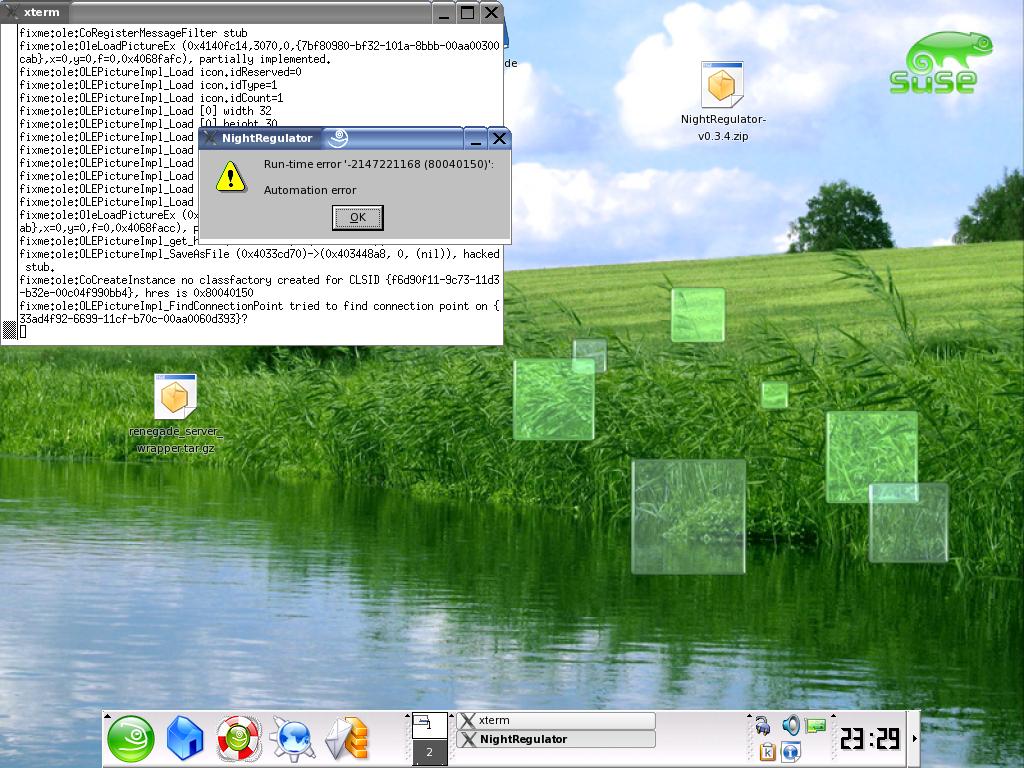Open the NightRegulator dialog window menu icon

pos(210,138)
